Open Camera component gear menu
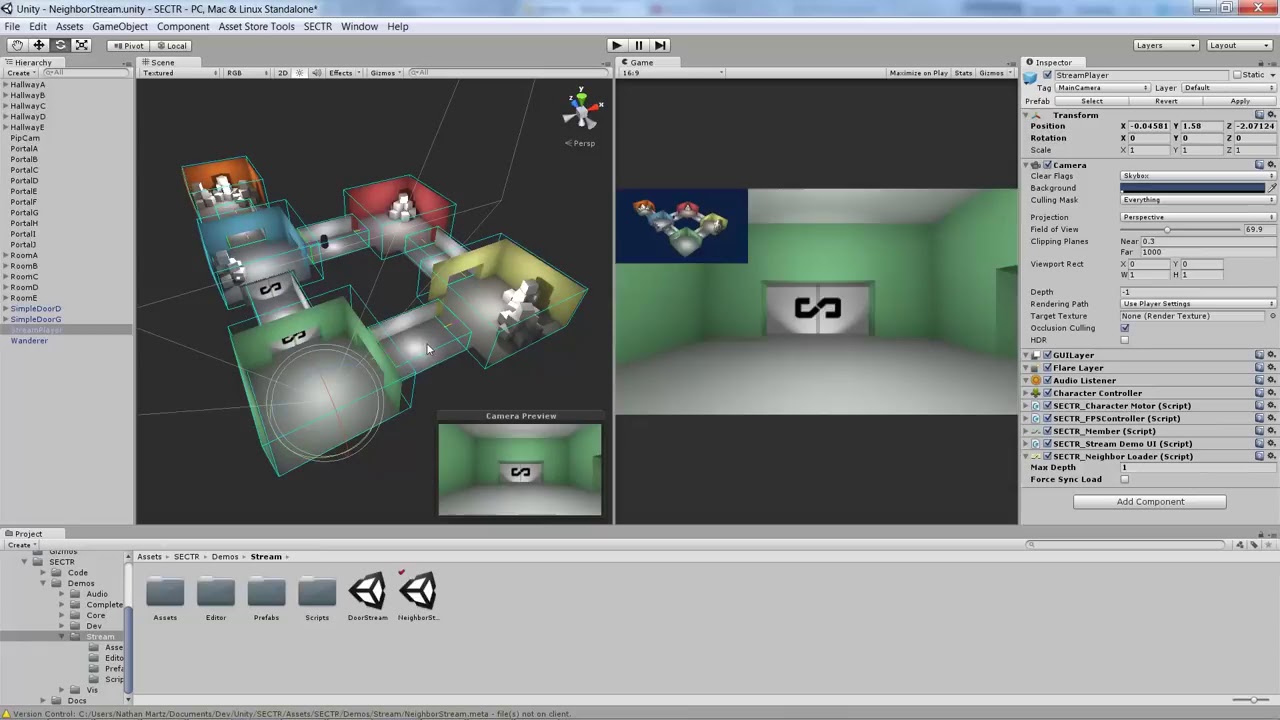The image size is (1280, 720). pos(1272,165)
